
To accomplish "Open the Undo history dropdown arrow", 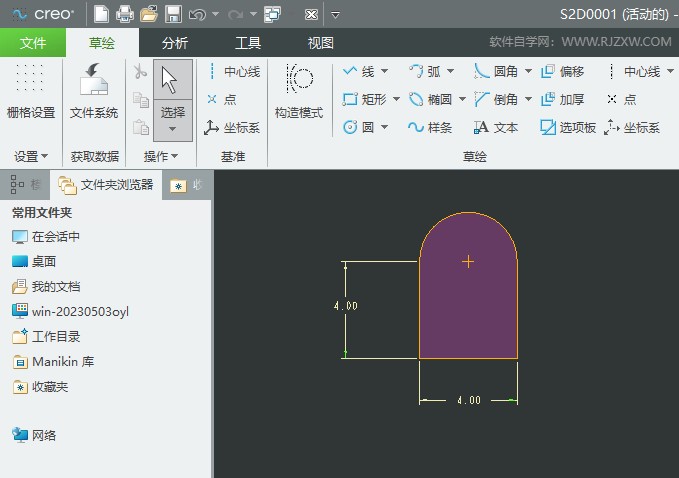I will 215,14.
